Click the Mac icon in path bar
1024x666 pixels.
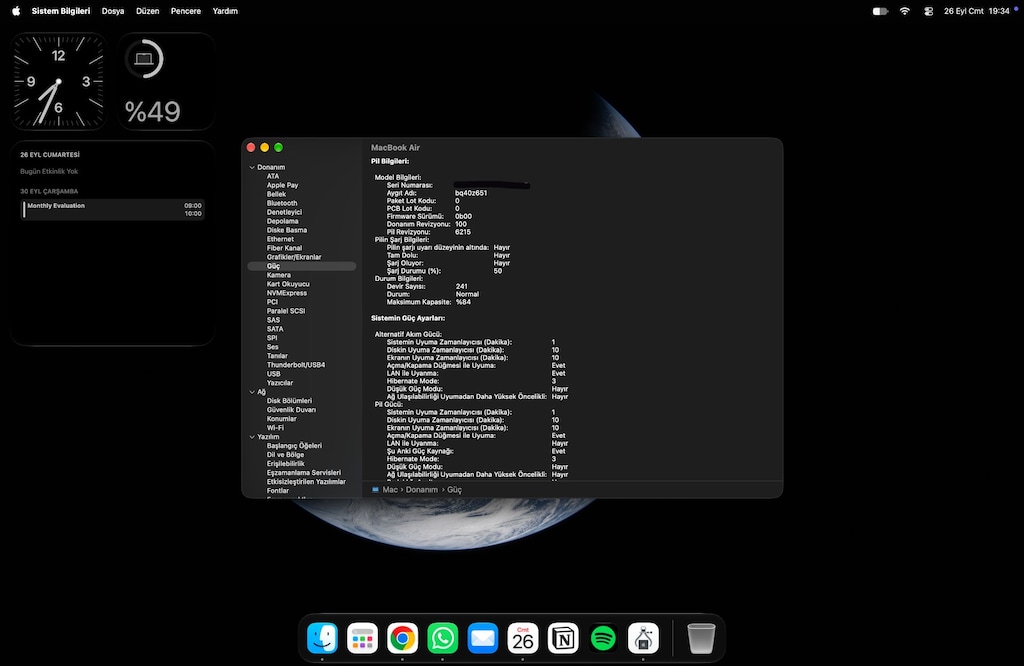pos(376,489)
